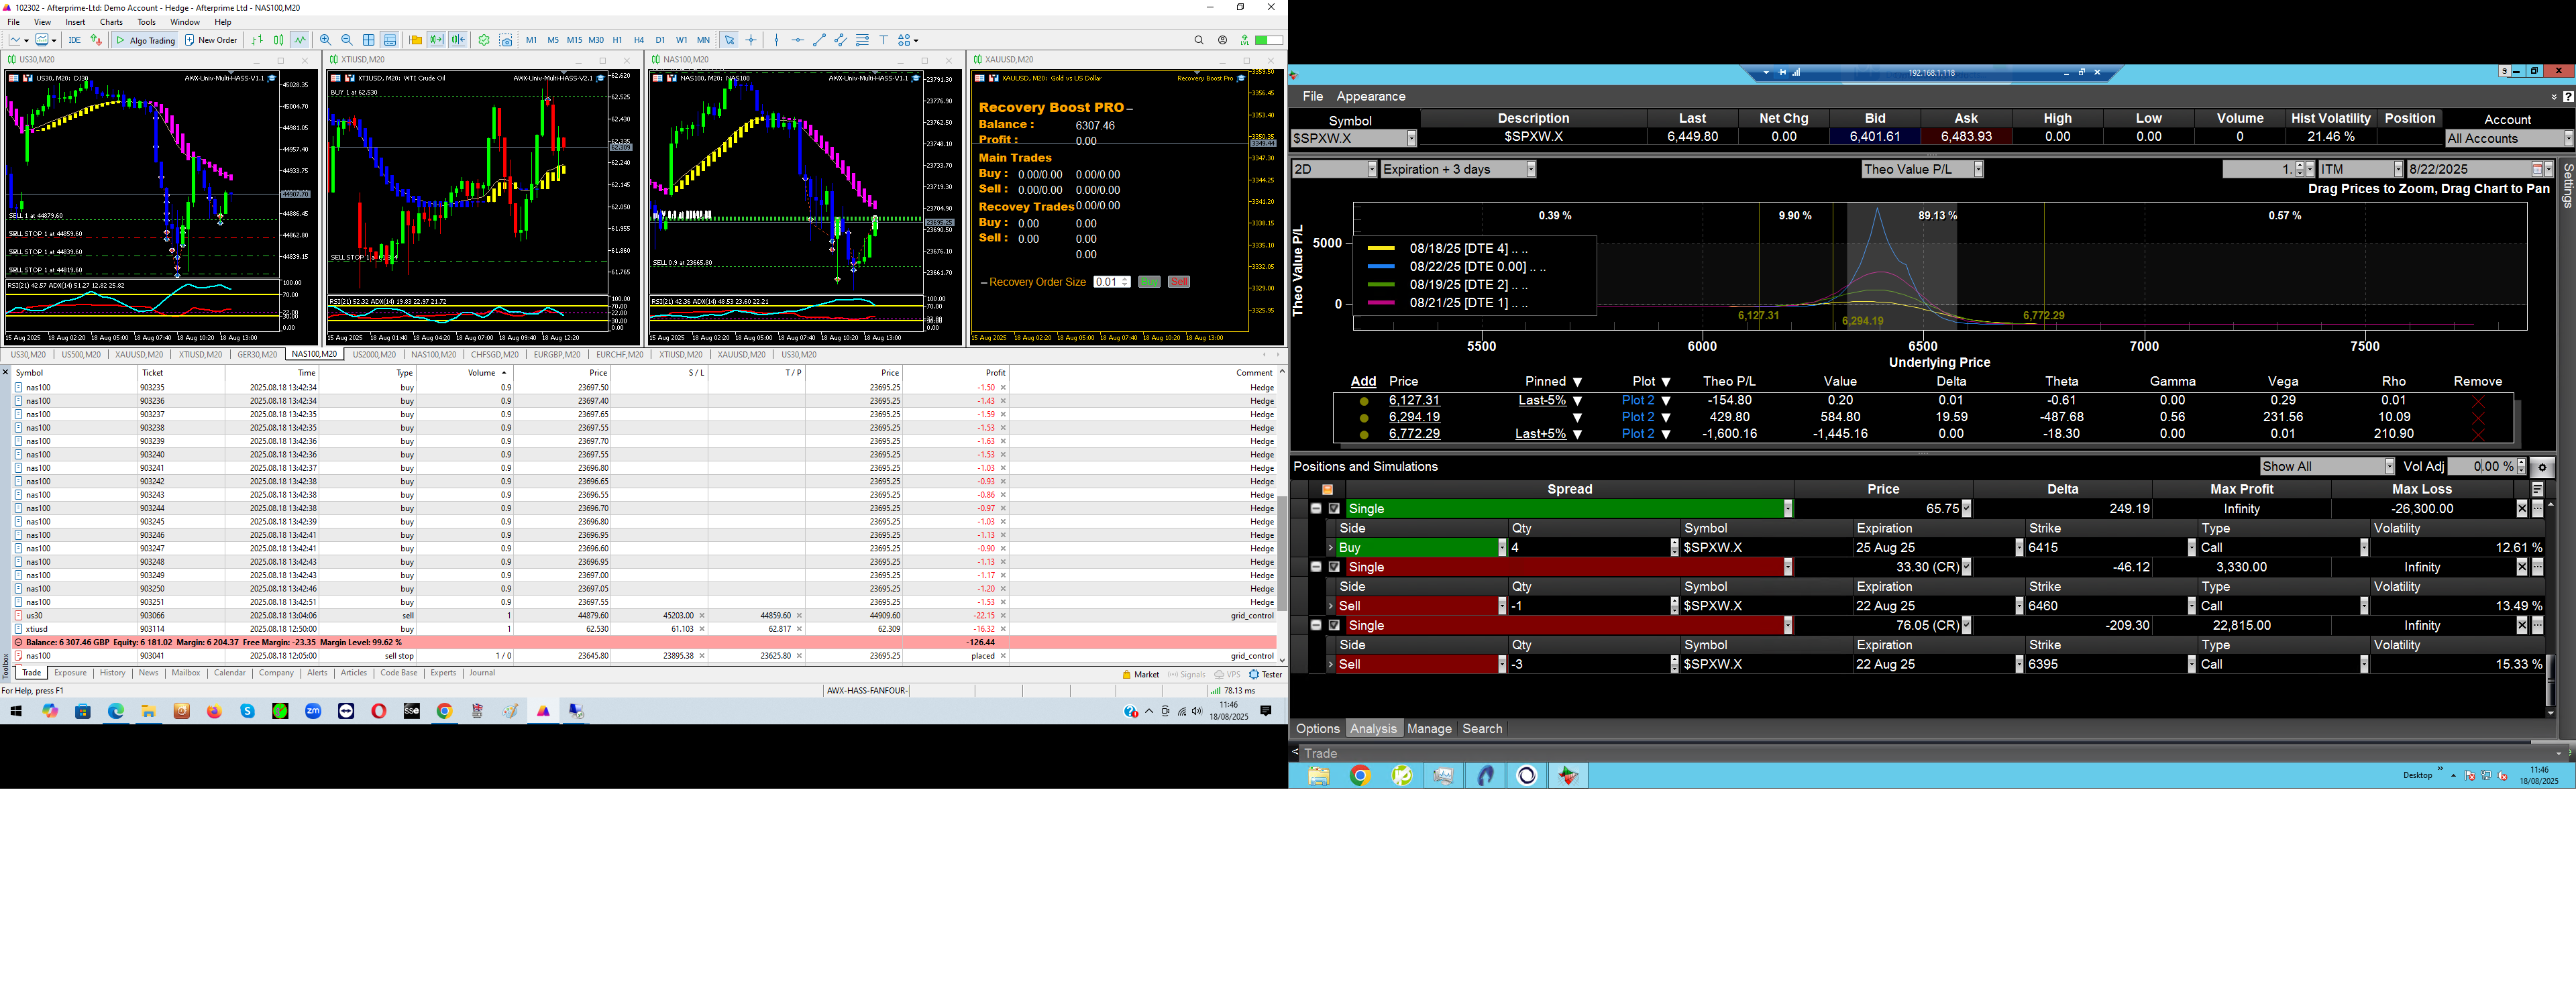This screenshot has width=2576, height=1006.
Task: Remove the 6,772.29 price row
Action: (x=2477, y=434)
